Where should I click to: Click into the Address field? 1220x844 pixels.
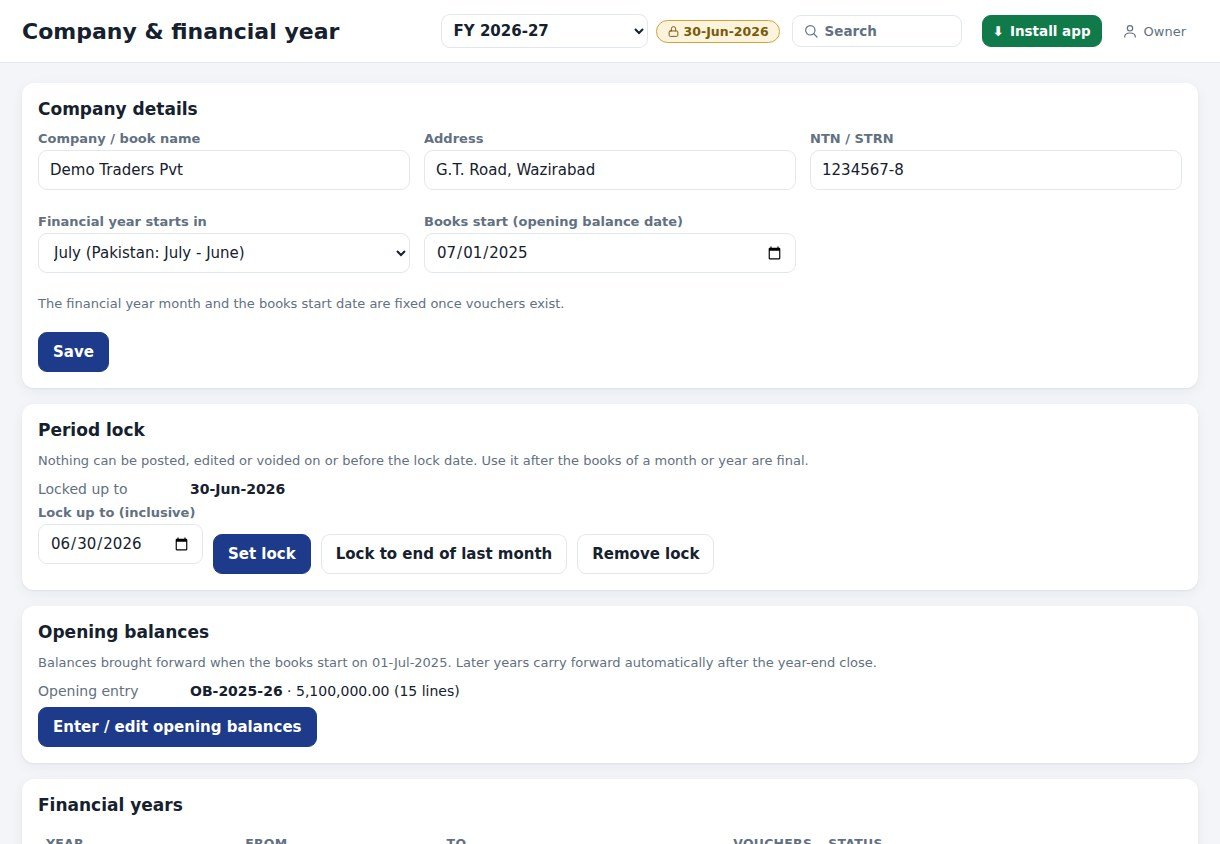[x=610, y=170]
